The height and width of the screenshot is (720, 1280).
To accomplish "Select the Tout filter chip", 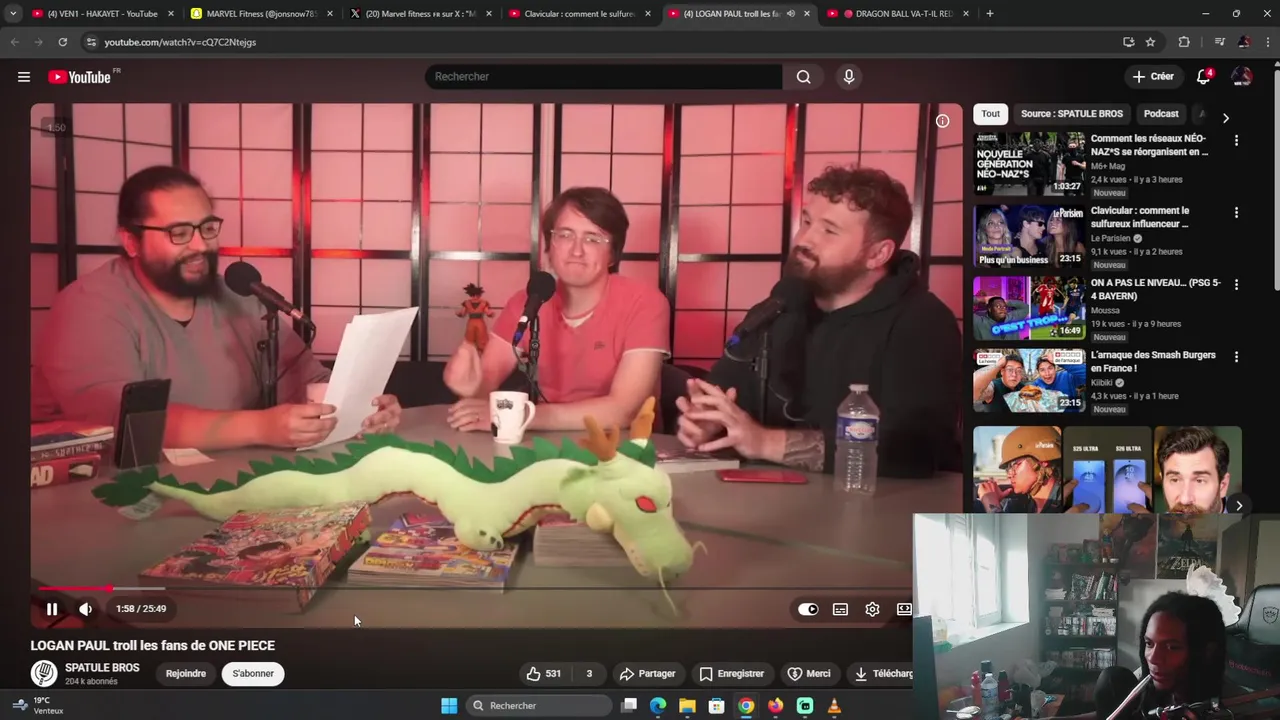I will tap(990, 114).
